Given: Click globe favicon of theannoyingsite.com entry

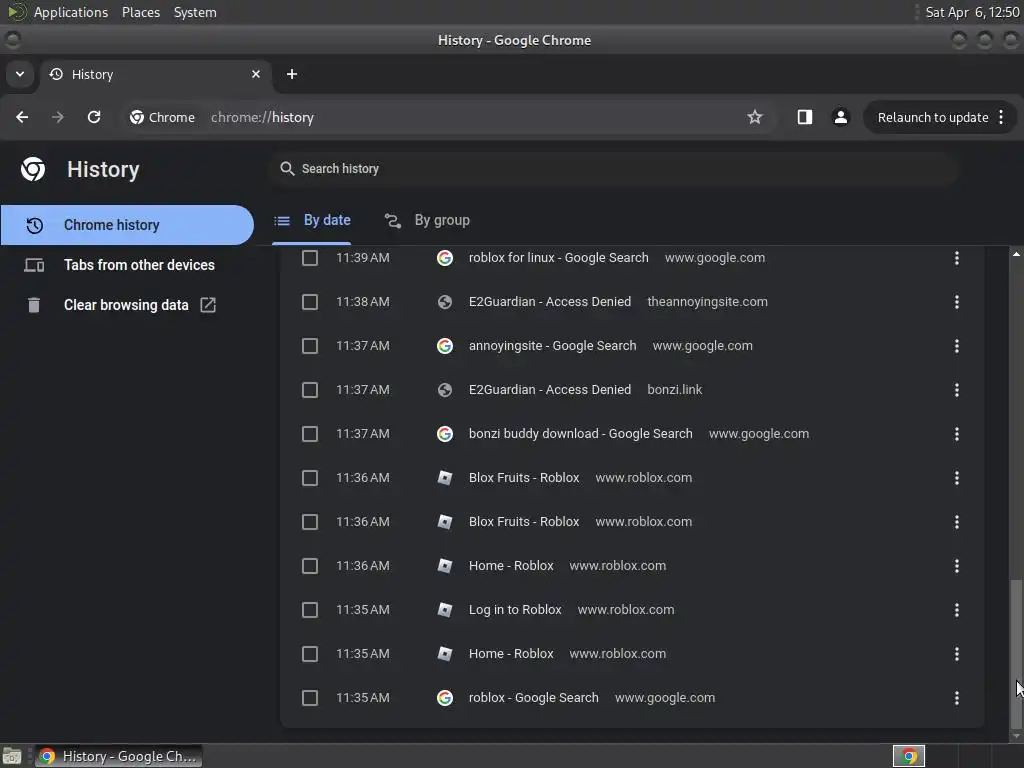Looking at the screenshot, I should (x=445, y=302).
